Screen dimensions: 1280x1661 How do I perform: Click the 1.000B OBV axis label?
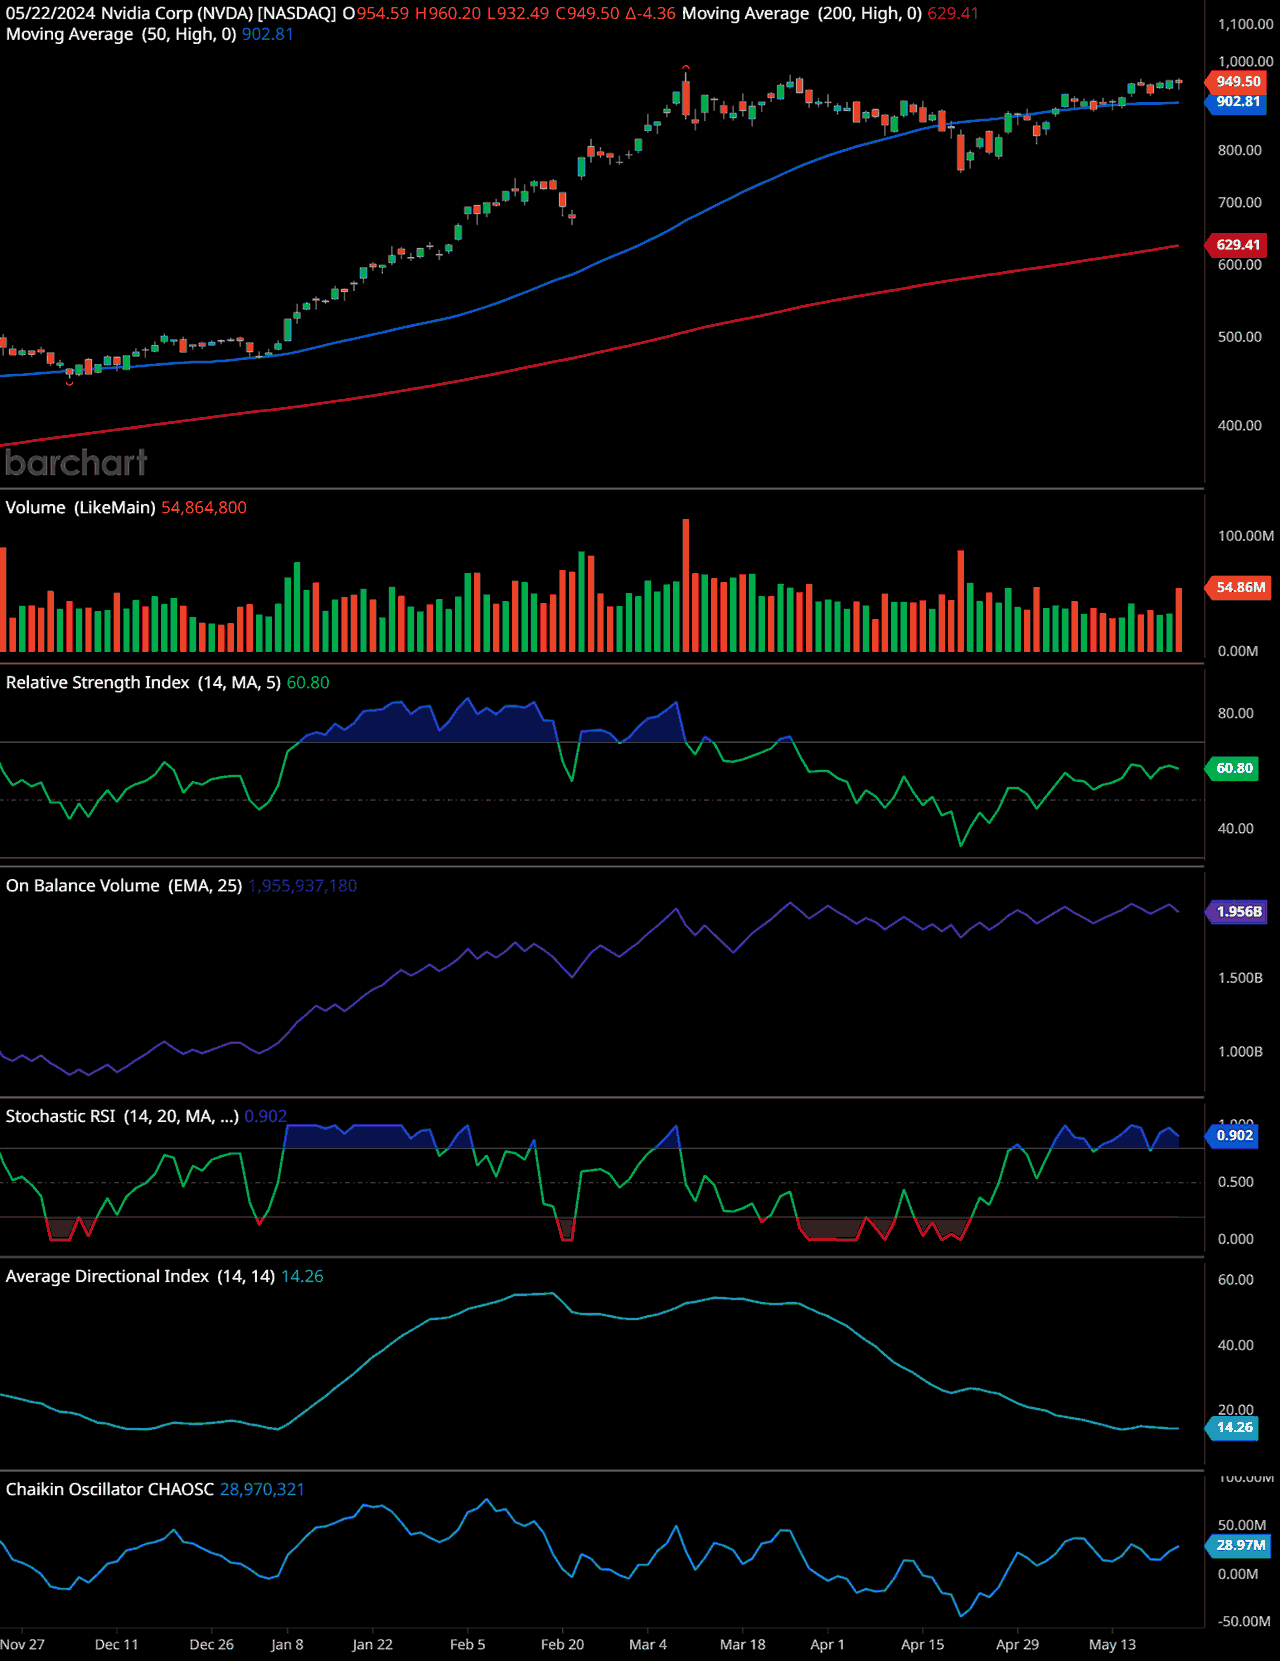pyautogui.click(x=1240, y=1052)
